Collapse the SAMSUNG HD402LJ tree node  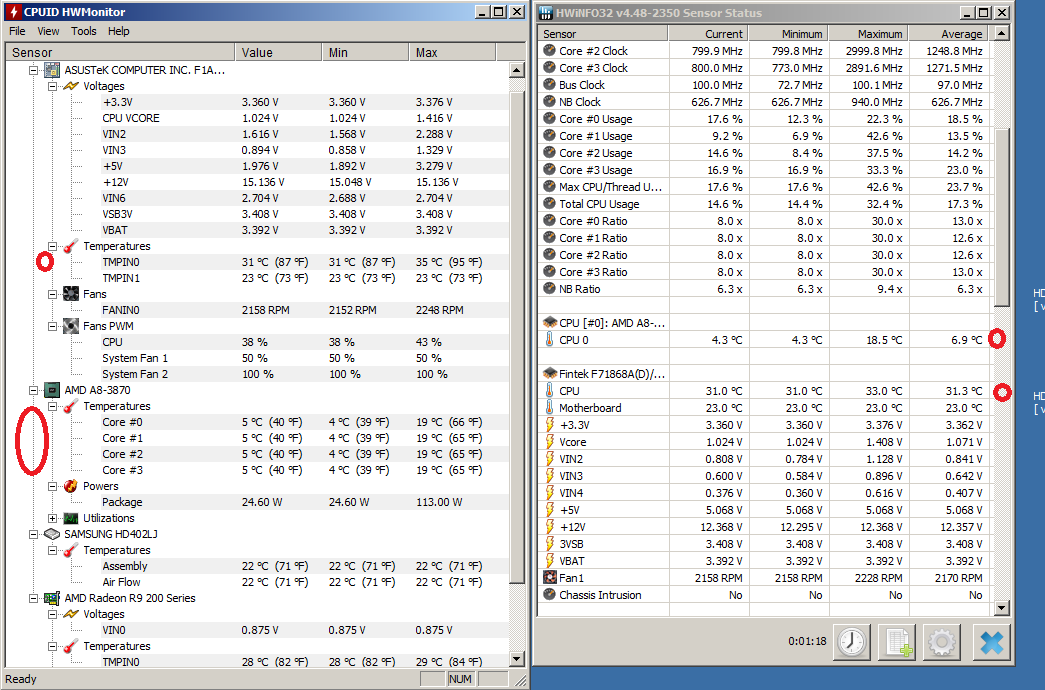(x=33, y=534)
